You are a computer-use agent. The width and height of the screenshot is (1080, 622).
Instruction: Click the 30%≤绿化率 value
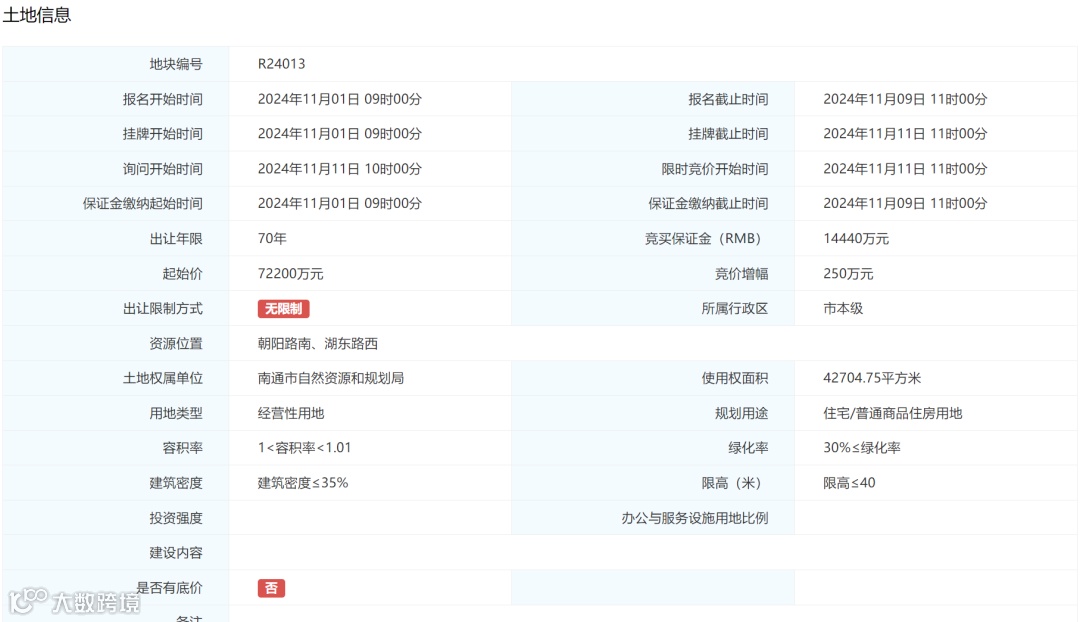(x=862, y=448)
